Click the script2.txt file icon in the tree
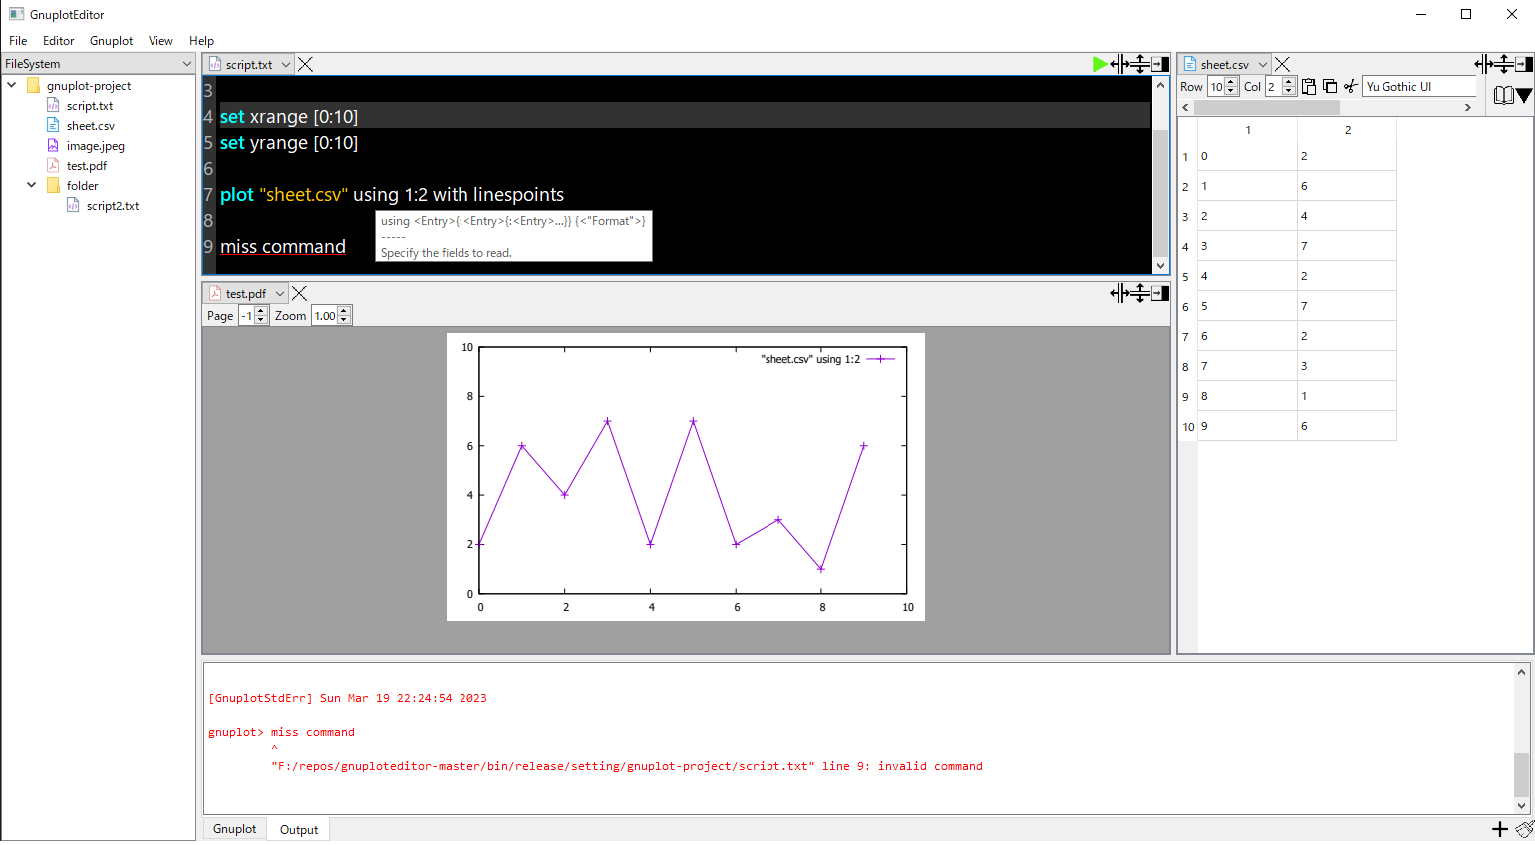 (x=73, y=205)
